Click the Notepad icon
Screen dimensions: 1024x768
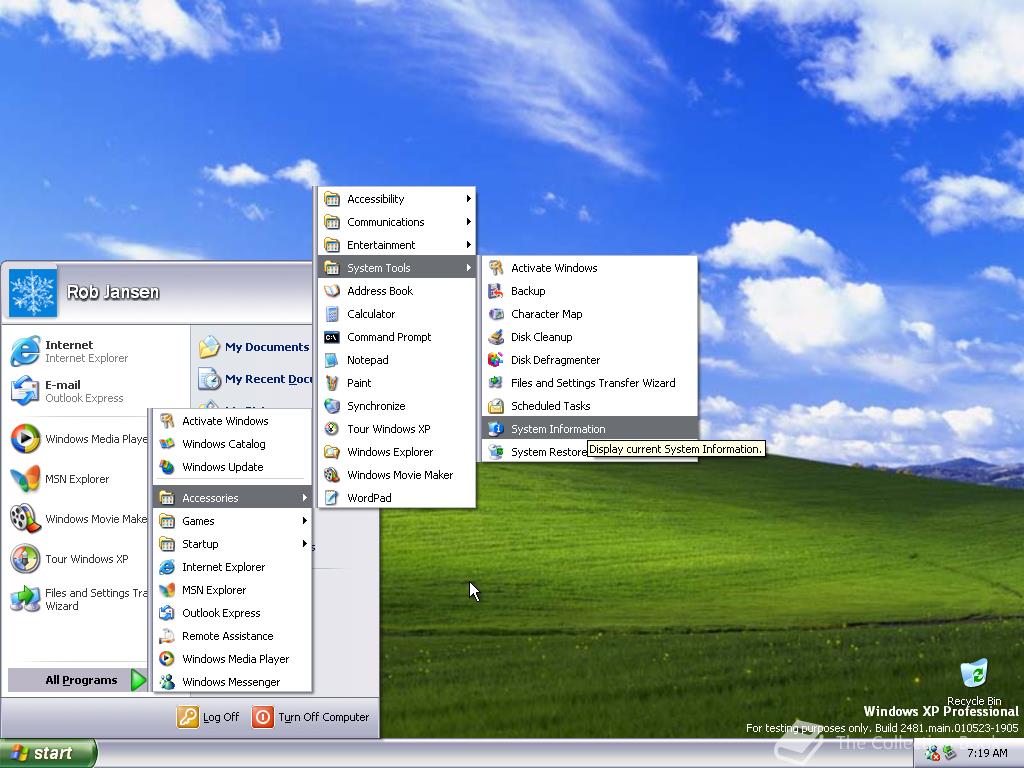click(x=332, y=360)
